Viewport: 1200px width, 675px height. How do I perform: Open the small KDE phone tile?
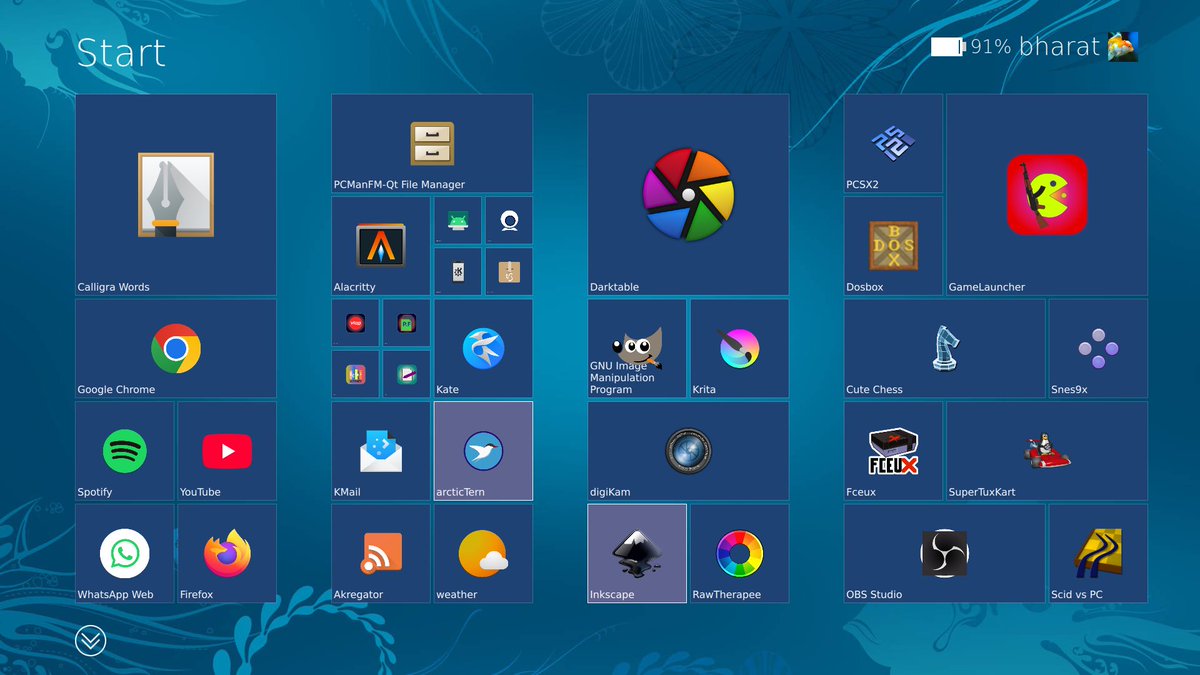click(458, 271)
